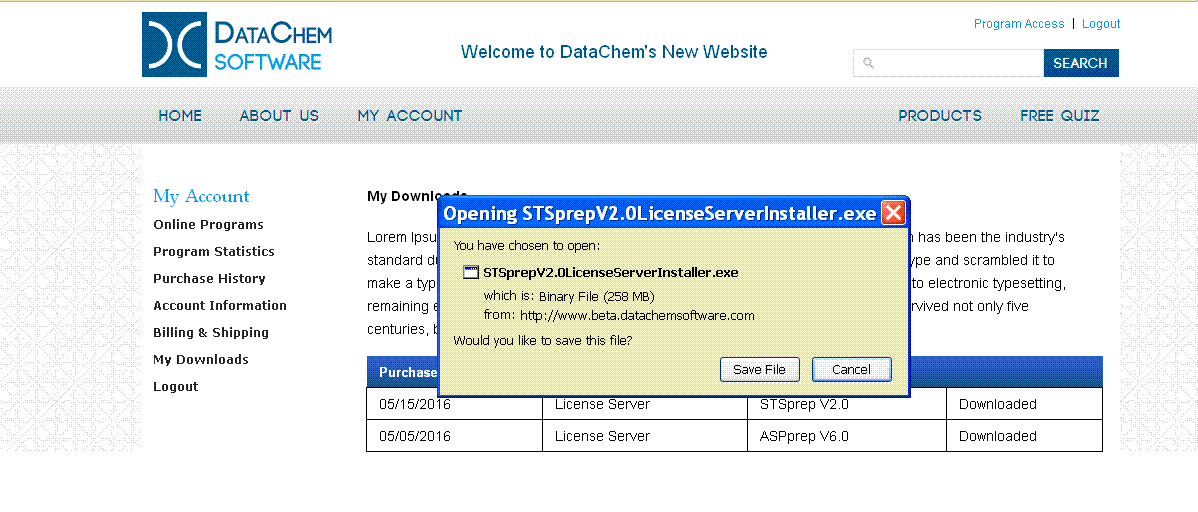
Task: Click the ASPprep V6.0 table cell
Action: click(x=847, y=436)
